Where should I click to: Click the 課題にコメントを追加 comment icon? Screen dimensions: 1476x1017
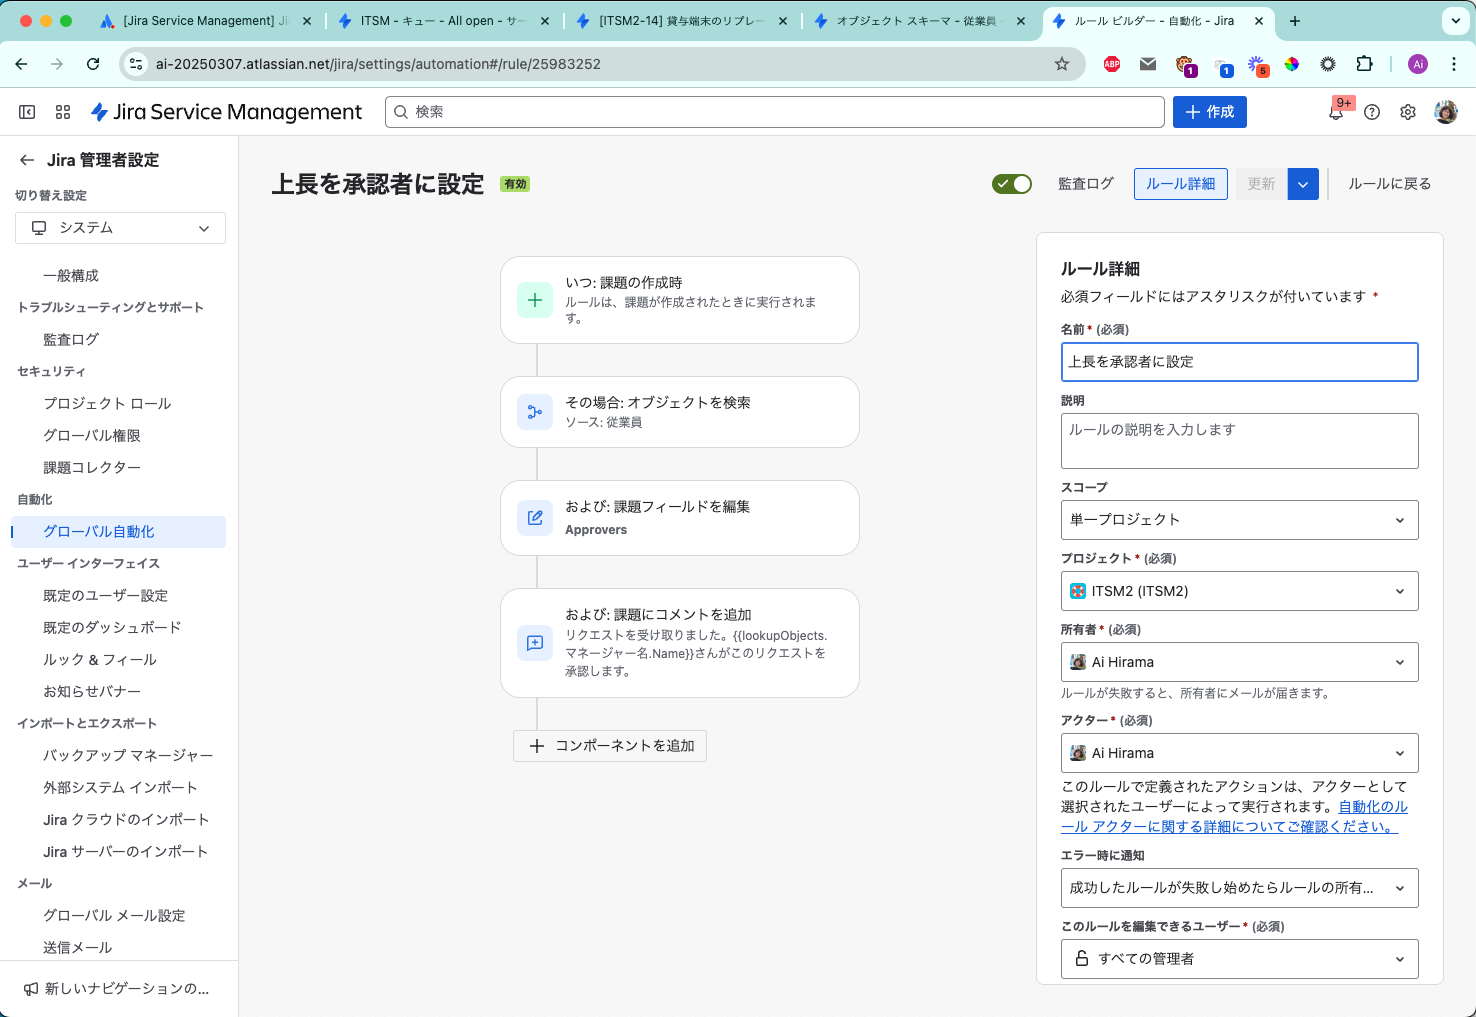coord(535,643)
